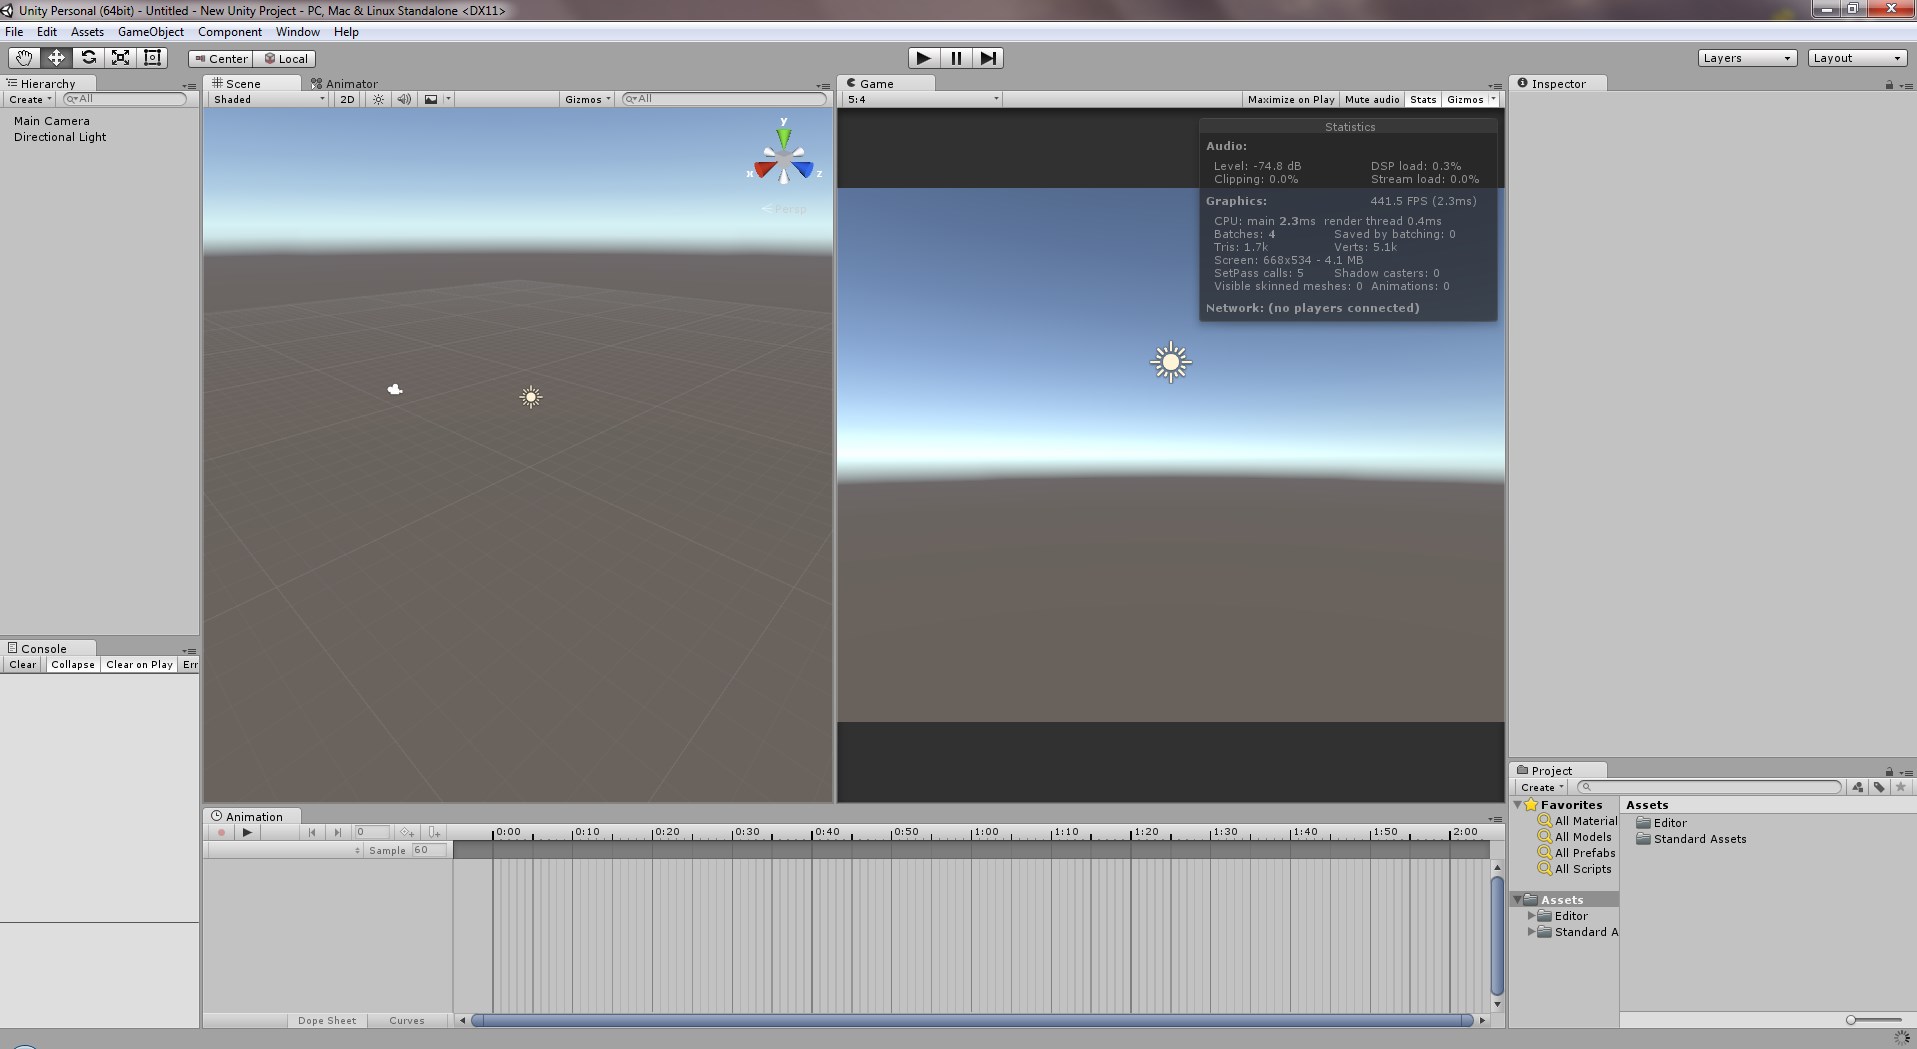
Task: Adjust the Project icon size slider
Action: pyautogui.click(x=1852, y=1020)
